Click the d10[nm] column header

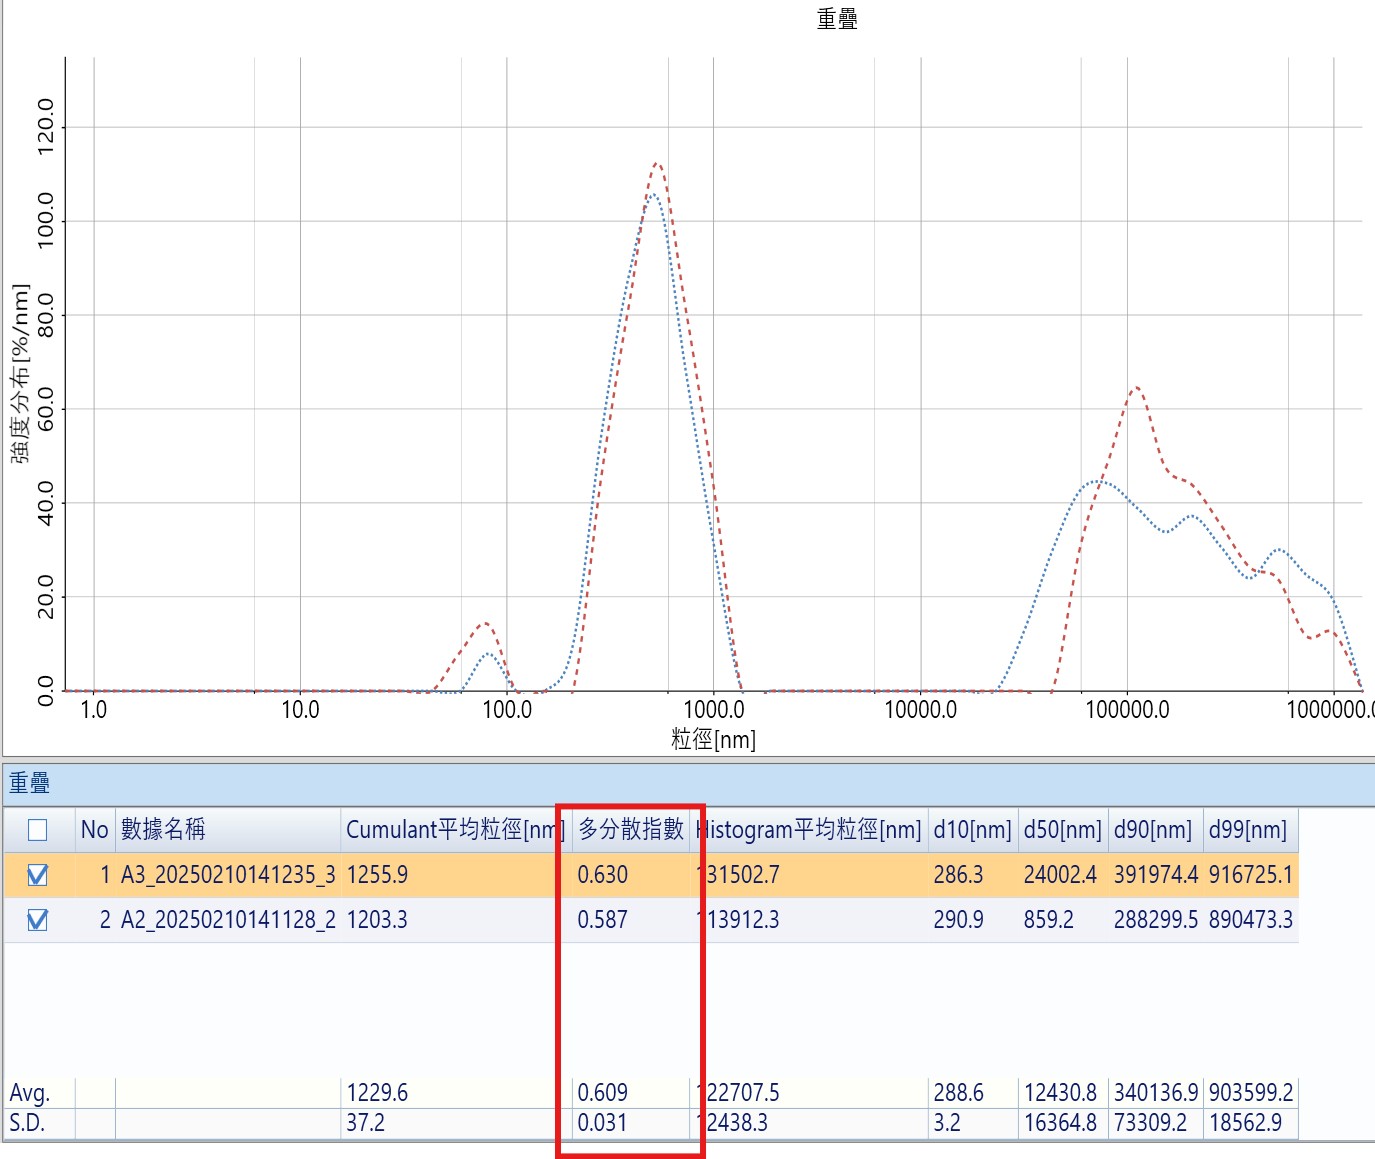[972, 830]
